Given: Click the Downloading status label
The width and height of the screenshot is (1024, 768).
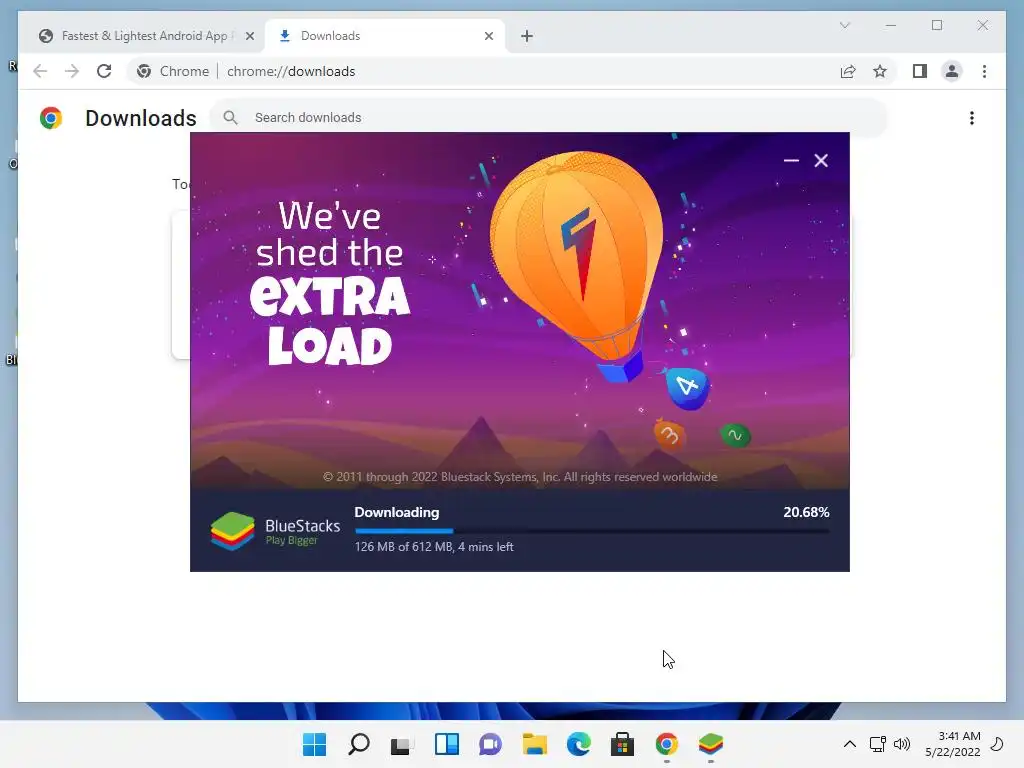Looking at the screenshot, I should [x=396, y=513].
